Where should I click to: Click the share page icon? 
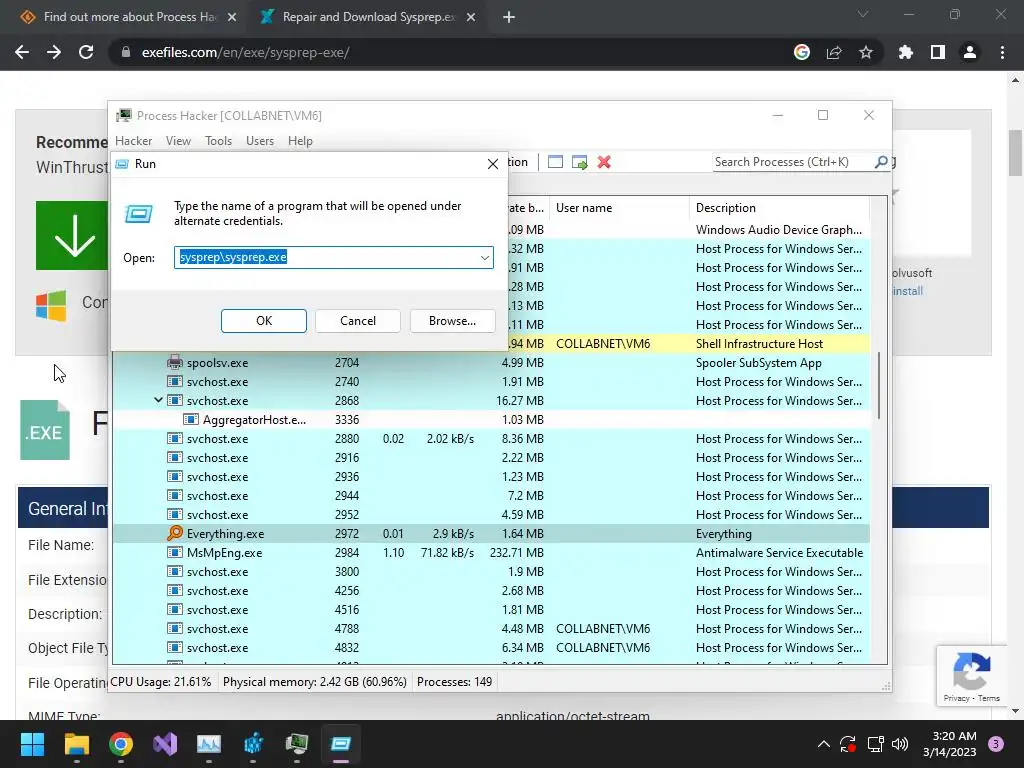pos(834,52)
